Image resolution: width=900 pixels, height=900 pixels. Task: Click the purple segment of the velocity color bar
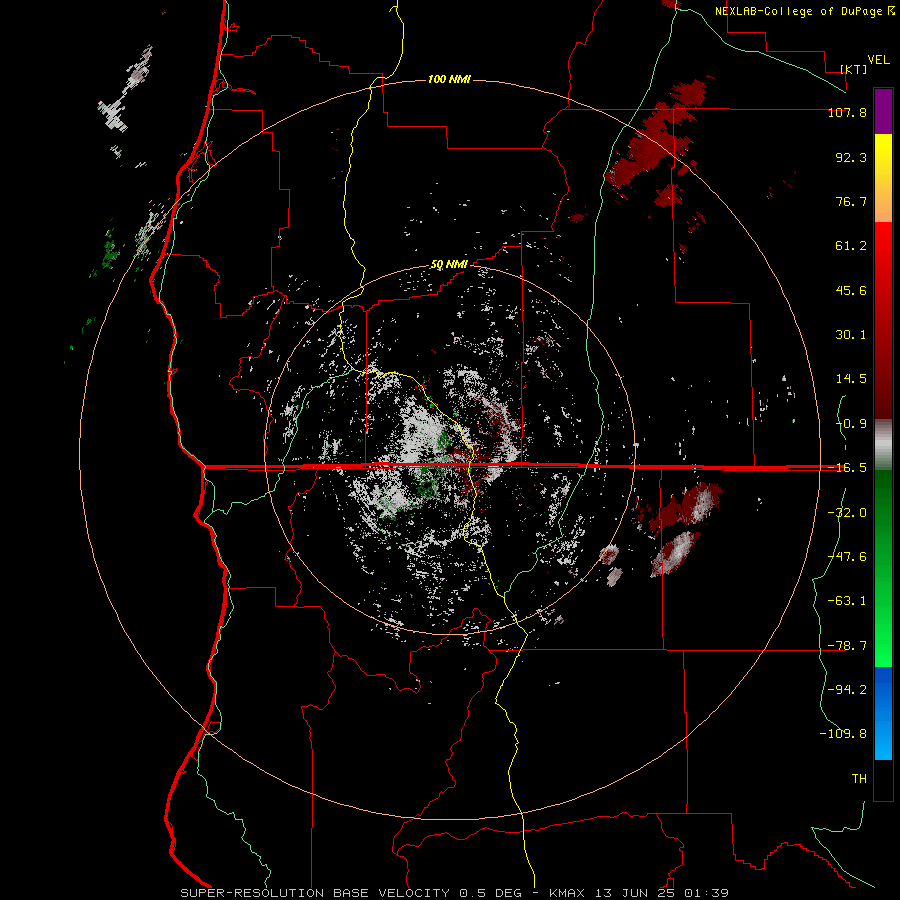coord(883,111)
